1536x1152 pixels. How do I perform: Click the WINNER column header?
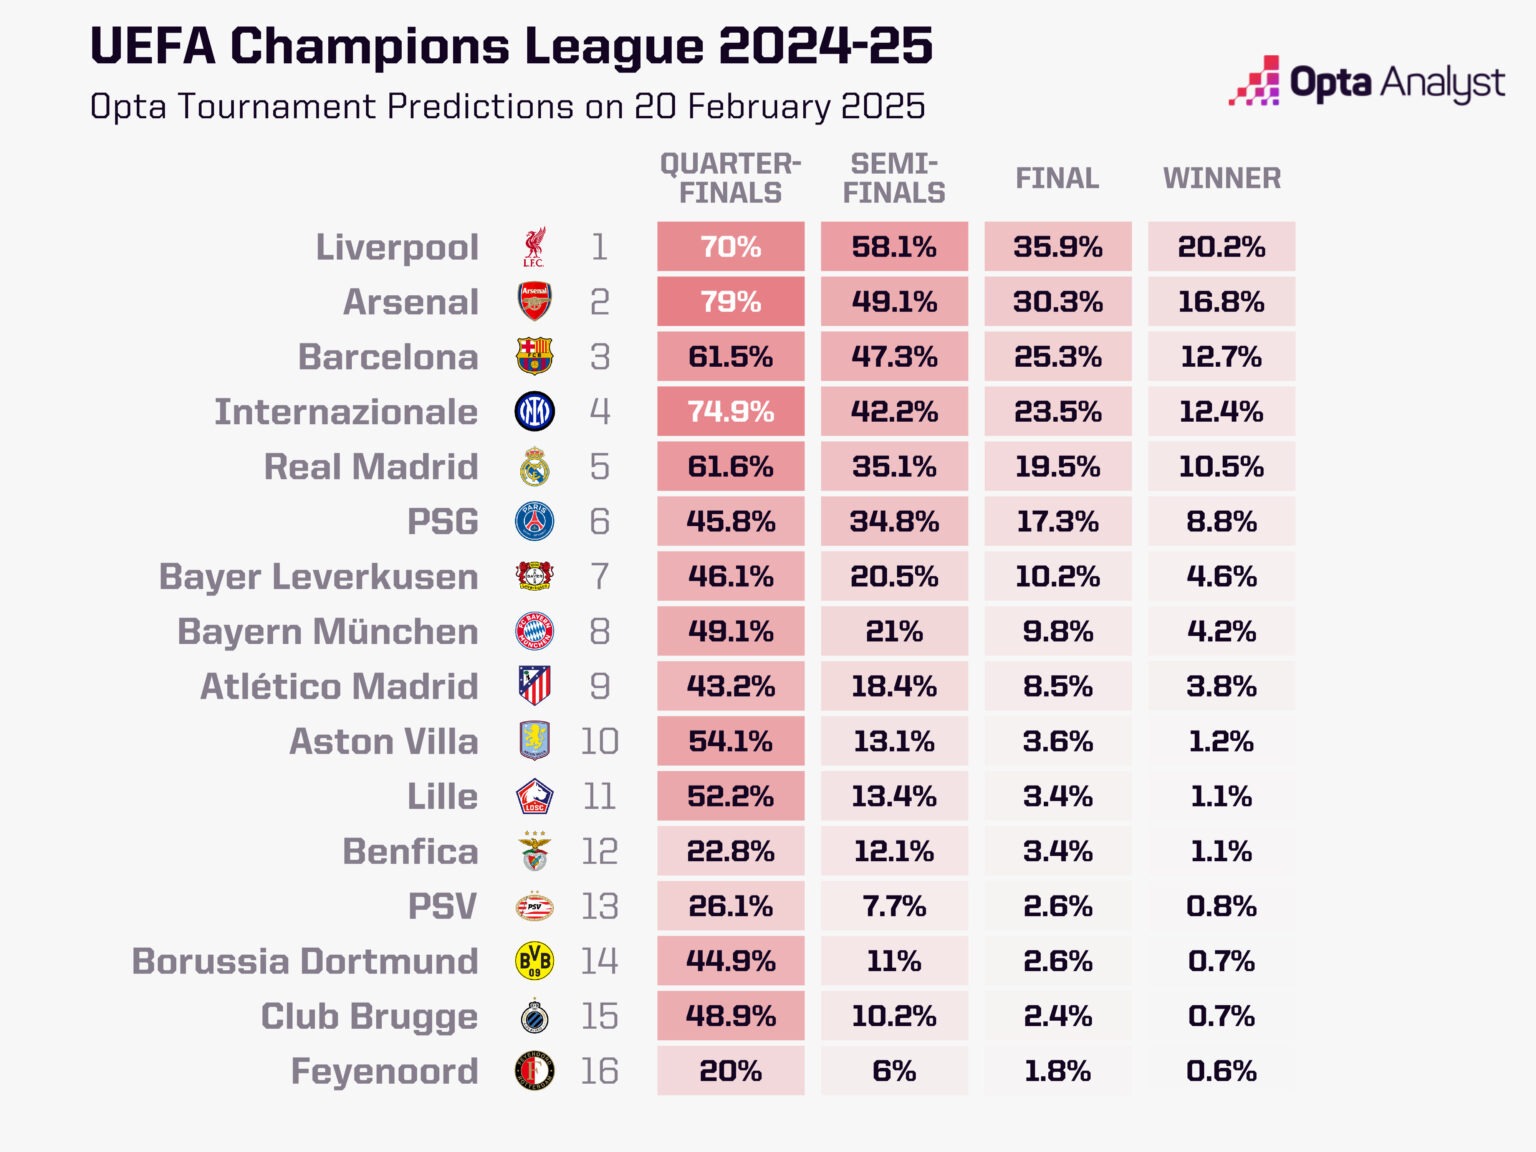1222,178
